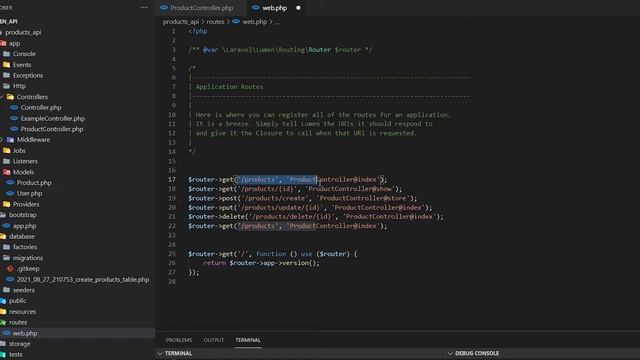
Task: Select web.php in the explorer tree
Action: tap(24, 333)
